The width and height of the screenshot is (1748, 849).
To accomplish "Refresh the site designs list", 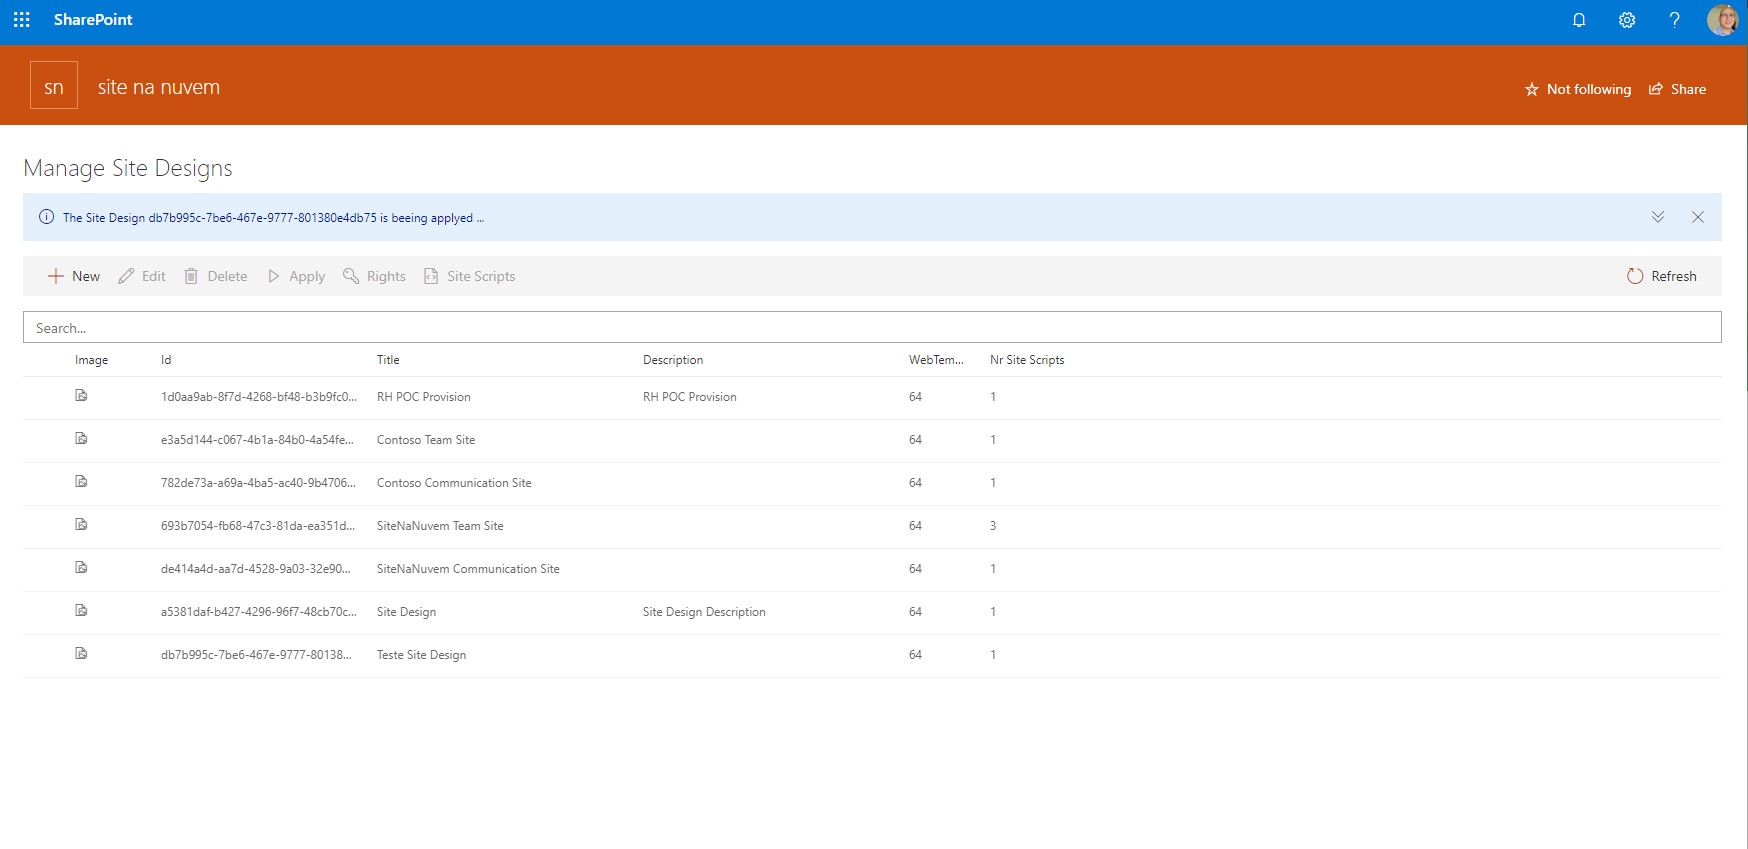I will point(1661,276).
